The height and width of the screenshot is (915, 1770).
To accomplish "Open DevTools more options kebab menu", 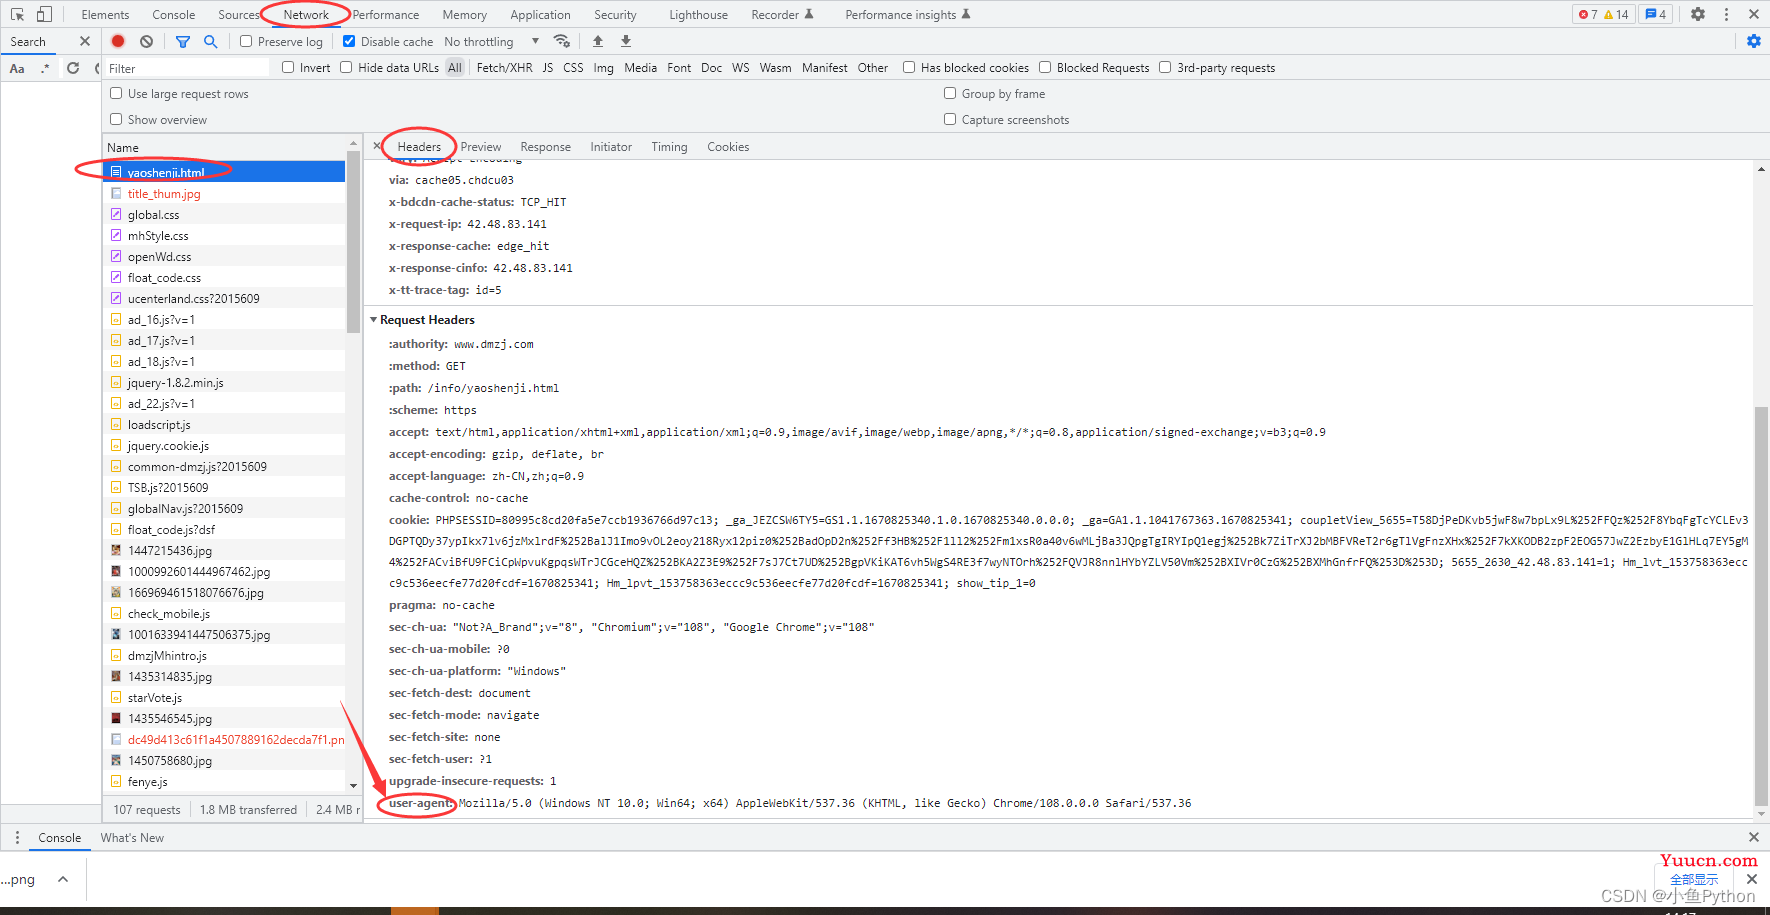I will point(1726,14).
